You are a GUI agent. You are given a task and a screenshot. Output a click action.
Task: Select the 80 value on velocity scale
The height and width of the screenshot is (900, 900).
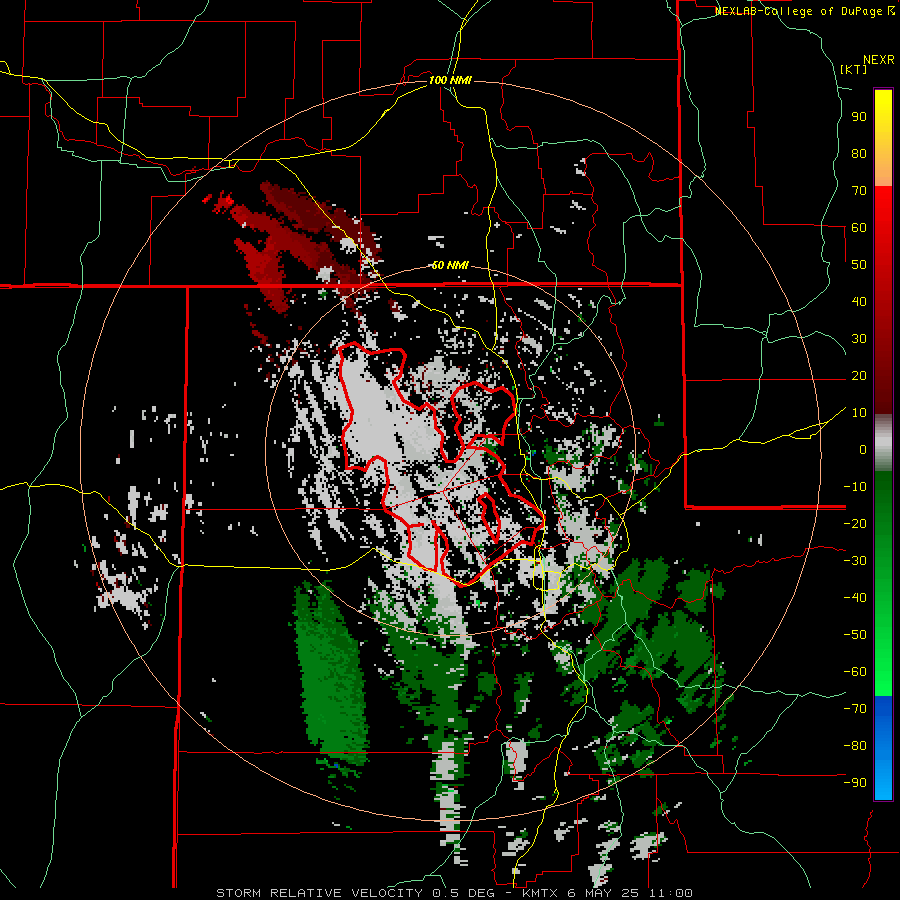pos(859,154)
